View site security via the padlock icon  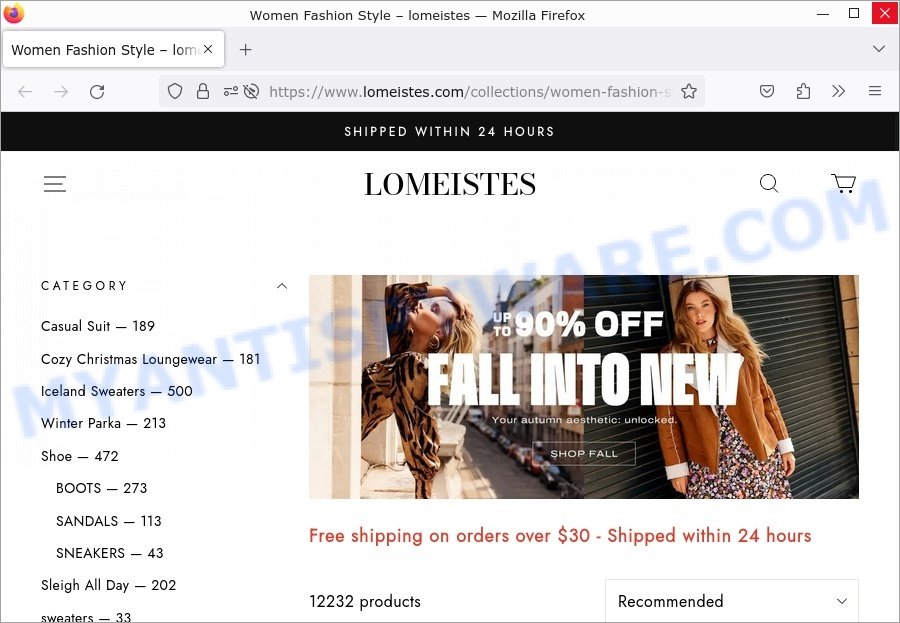pos(203,91)
